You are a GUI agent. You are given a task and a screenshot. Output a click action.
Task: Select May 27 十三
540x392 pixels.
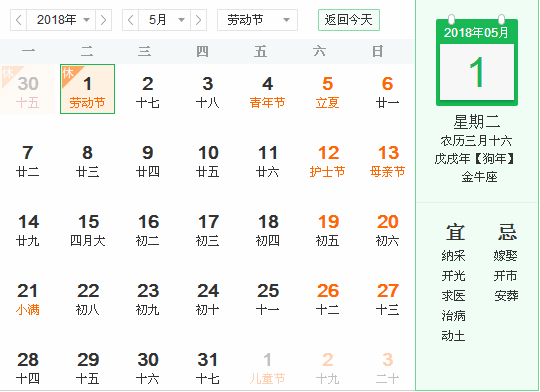coord(387,299)
